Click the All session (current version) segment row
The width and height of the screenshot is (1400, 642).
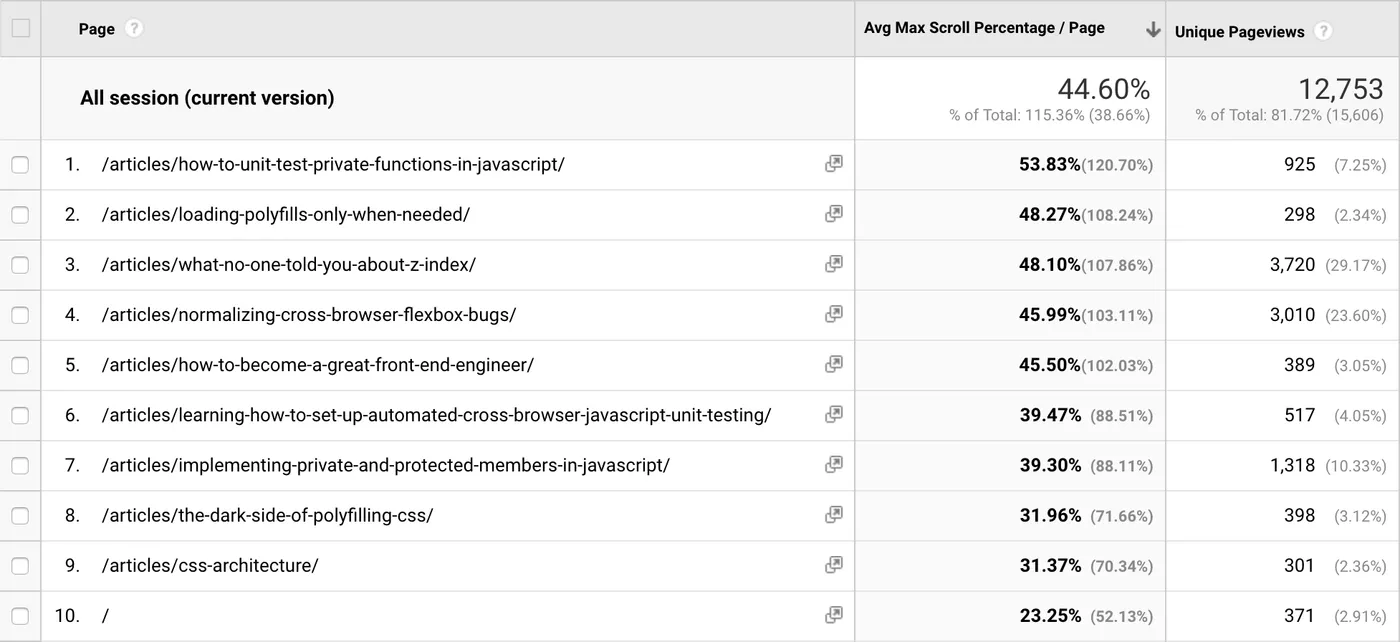[x=207, y=98]
